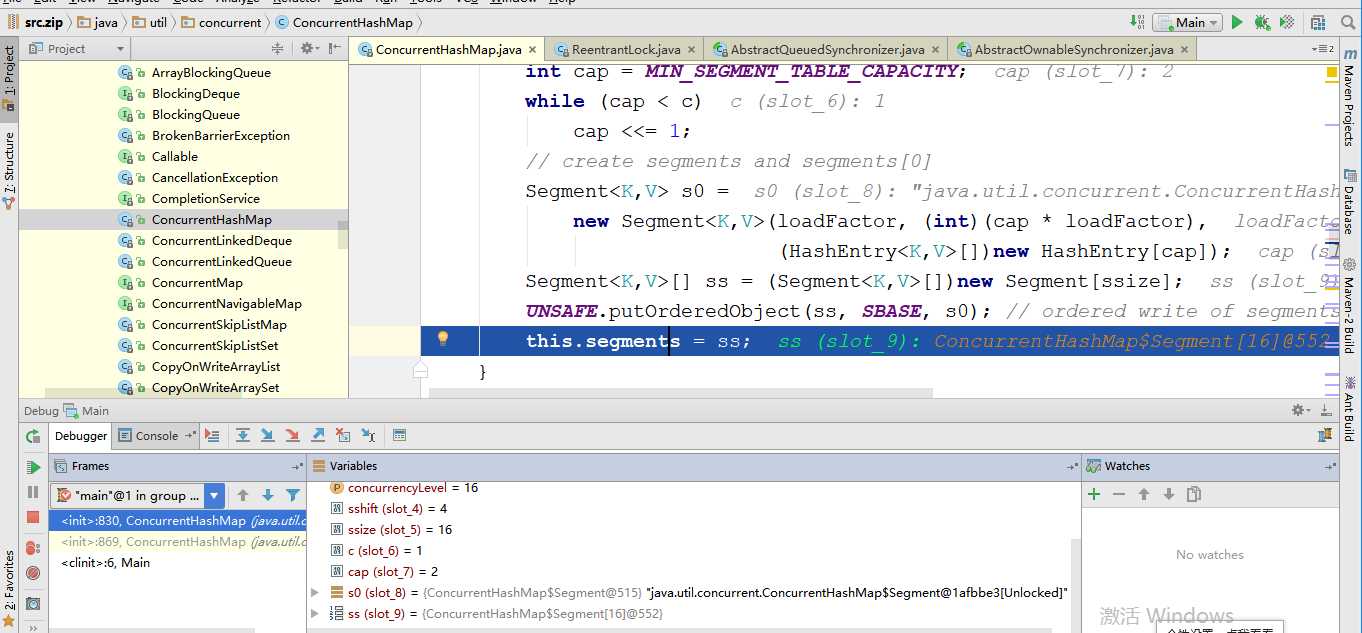Restore Debug layout icon at right
This screenshot has width=1362, height=633.
(1325, 435)
